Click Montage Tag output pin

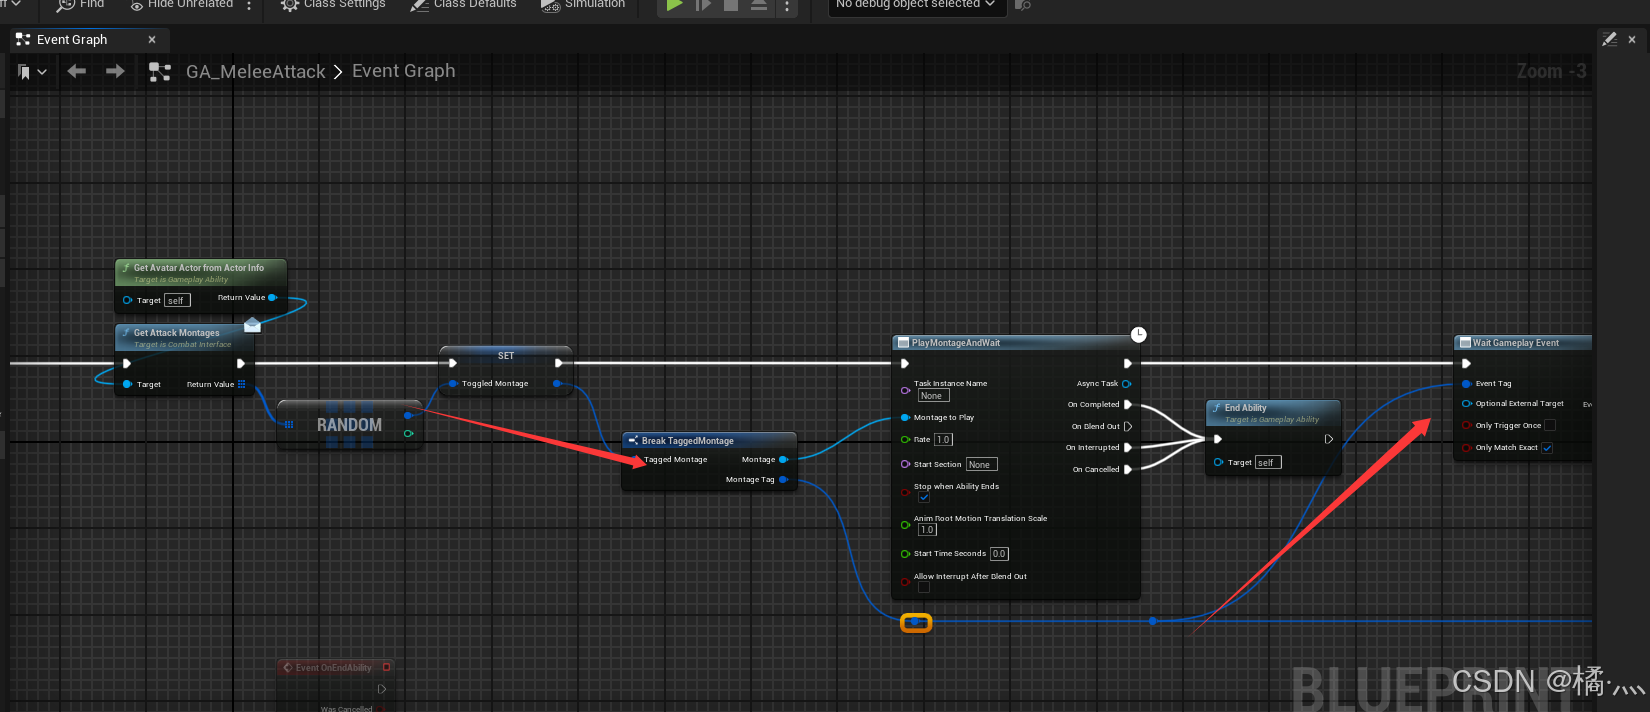pyautogui.click(x=783, y=479)
